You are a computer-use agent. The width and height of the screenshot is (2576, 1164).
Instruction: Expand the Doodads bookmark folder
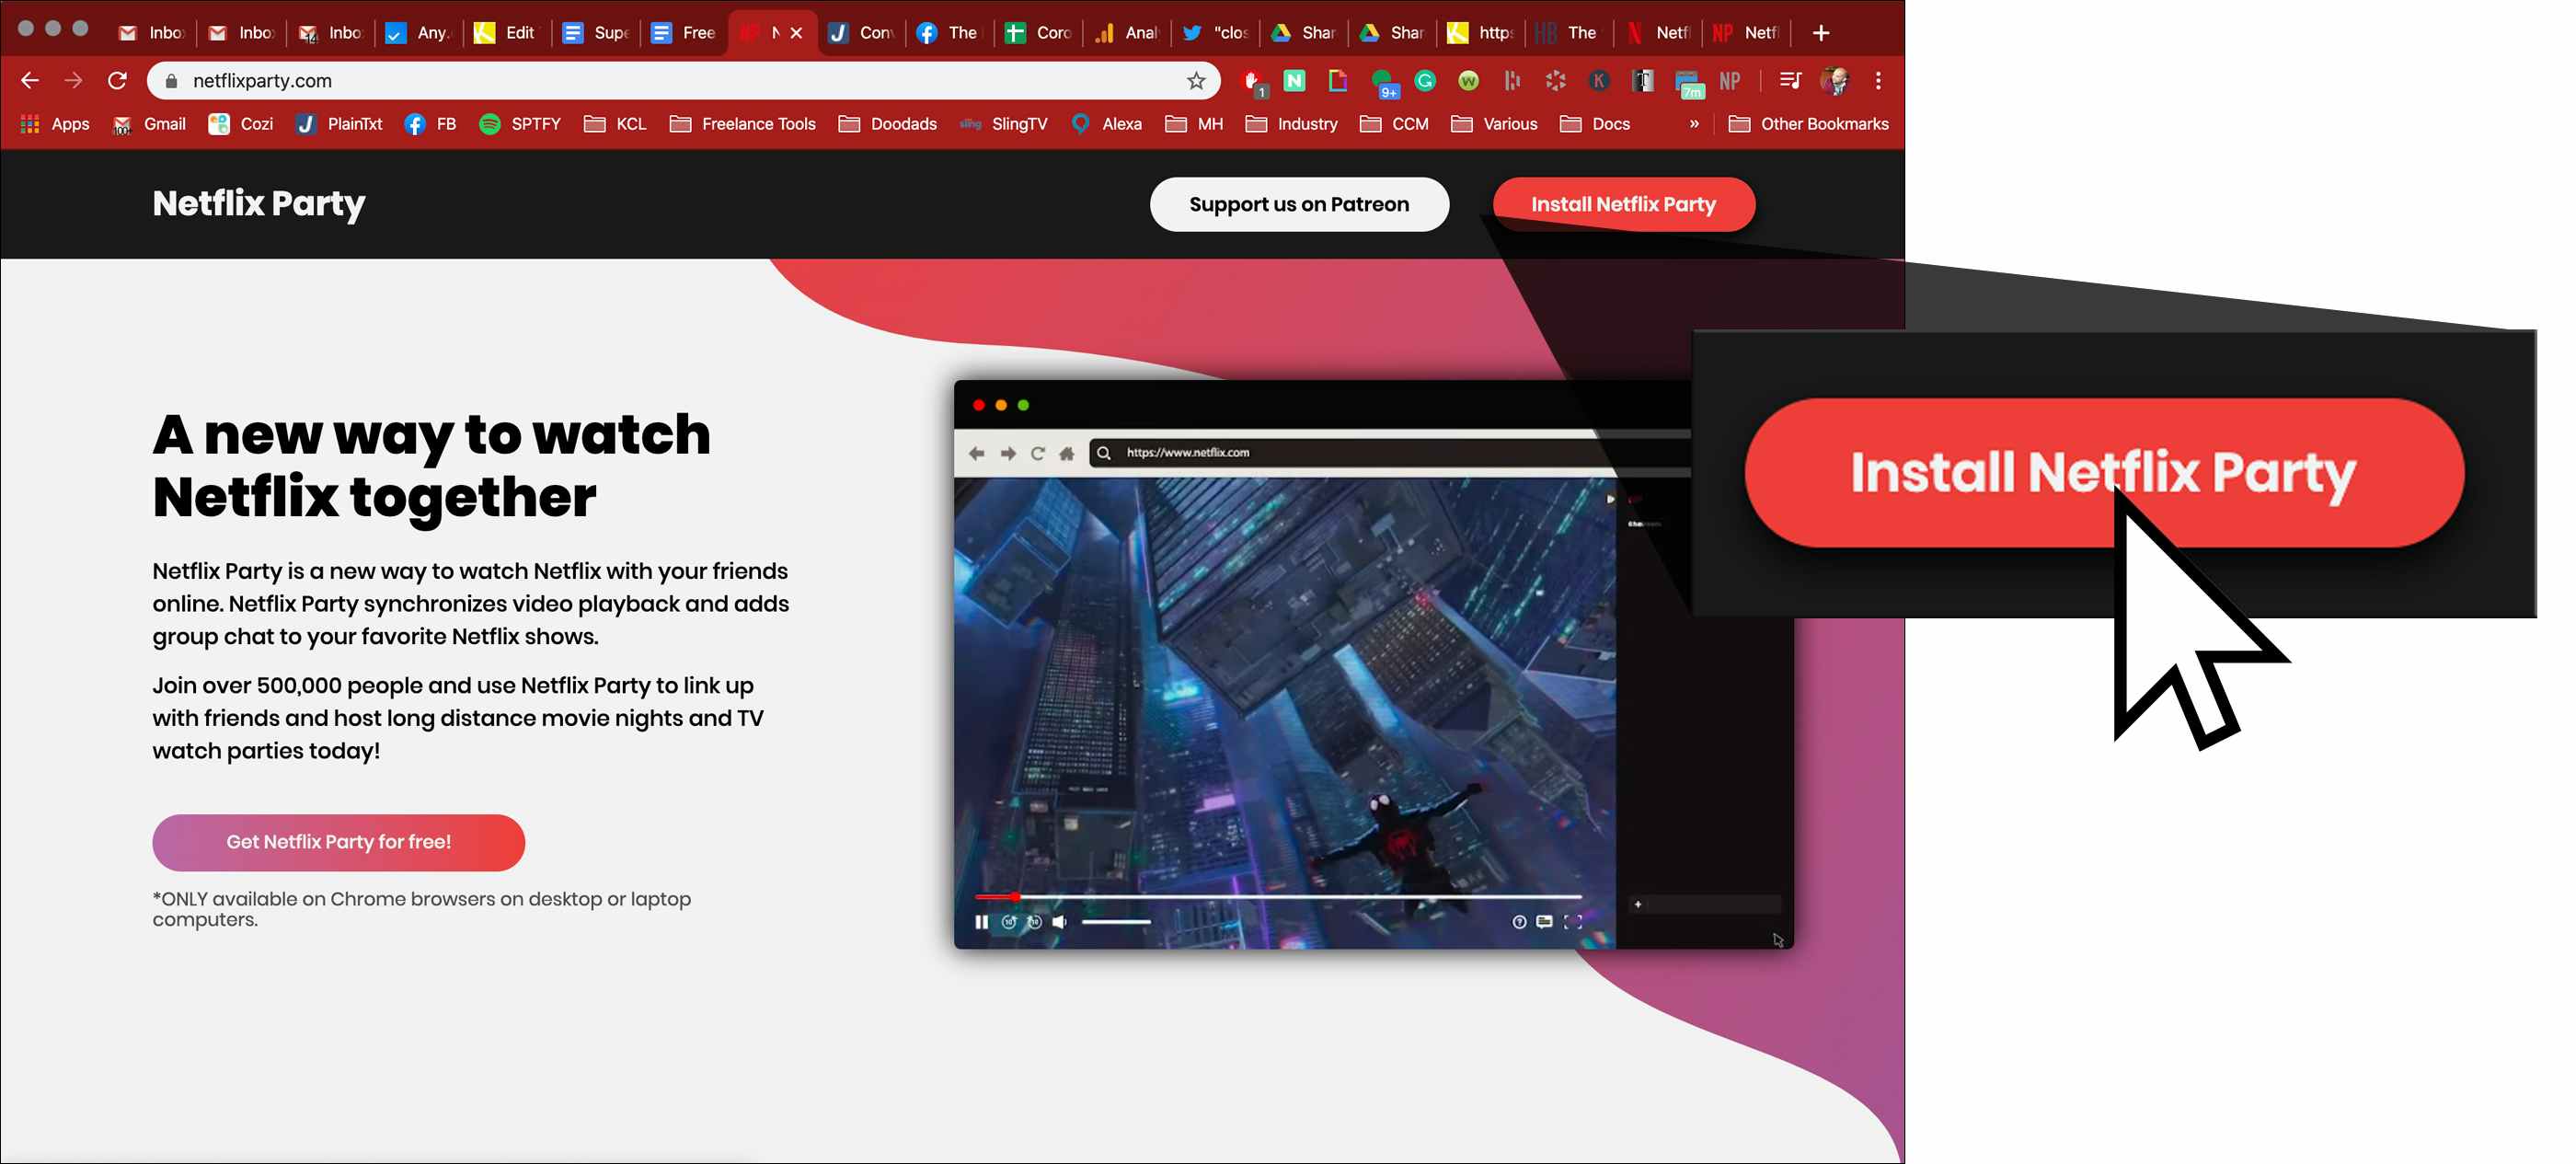coord(888,124)
